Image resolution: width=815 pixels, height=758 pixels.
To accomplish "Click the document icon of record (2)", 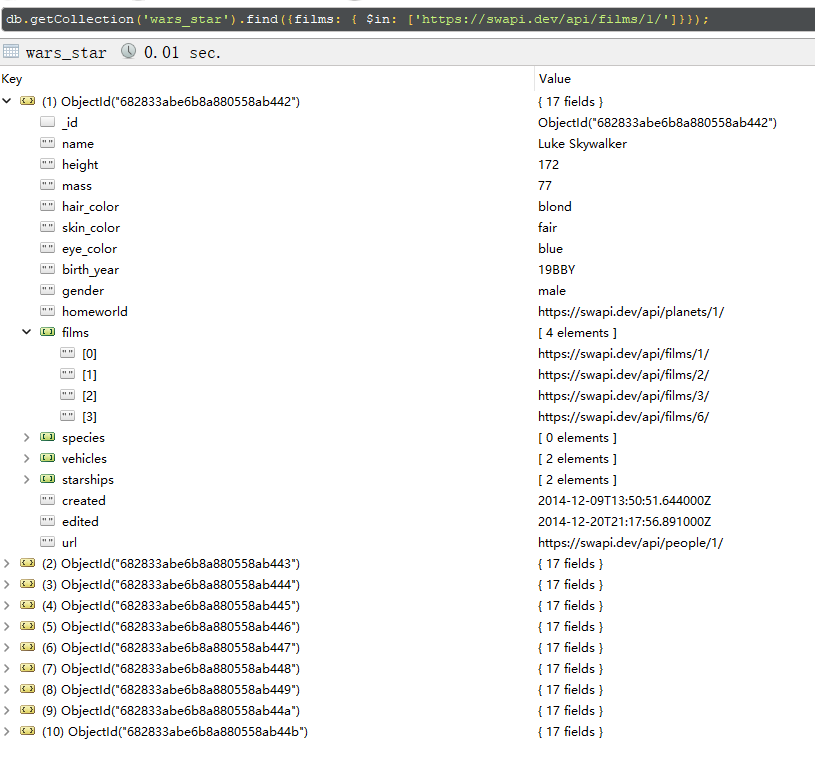I will (x=28, y=563).
